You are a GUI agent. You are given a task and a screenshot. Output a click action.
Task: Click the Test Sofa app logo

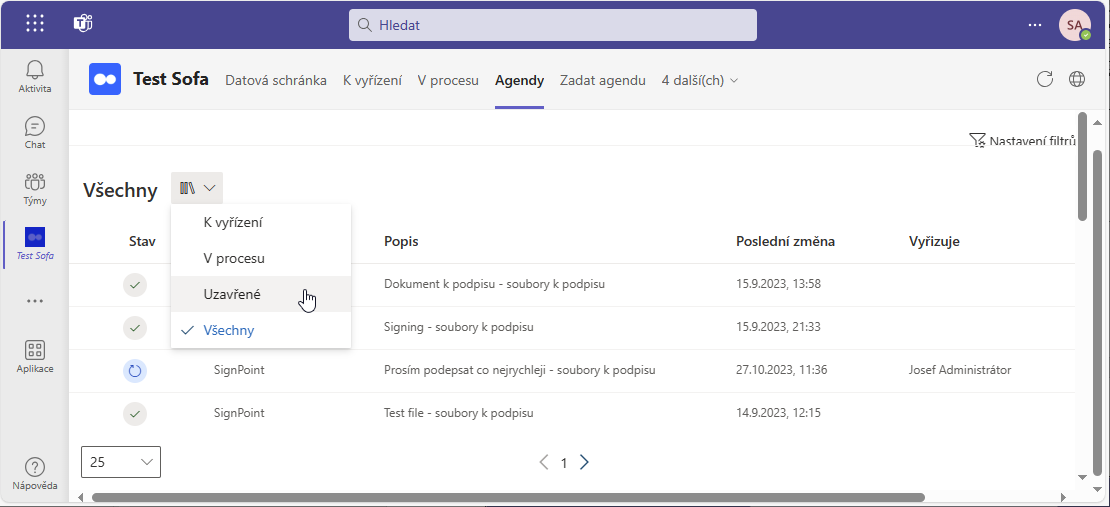click(105, 79)
